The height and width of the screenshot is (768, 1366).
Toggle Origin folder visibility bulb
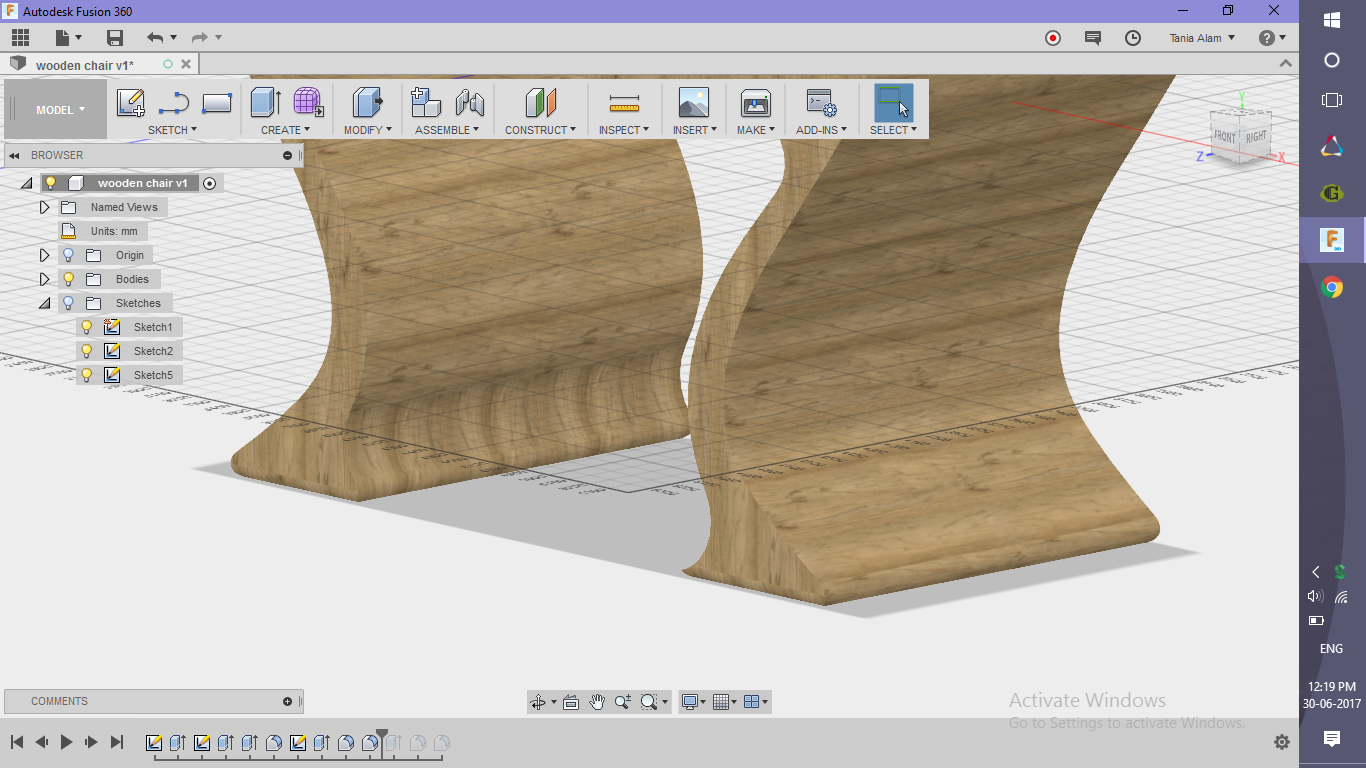click(69, 255)
